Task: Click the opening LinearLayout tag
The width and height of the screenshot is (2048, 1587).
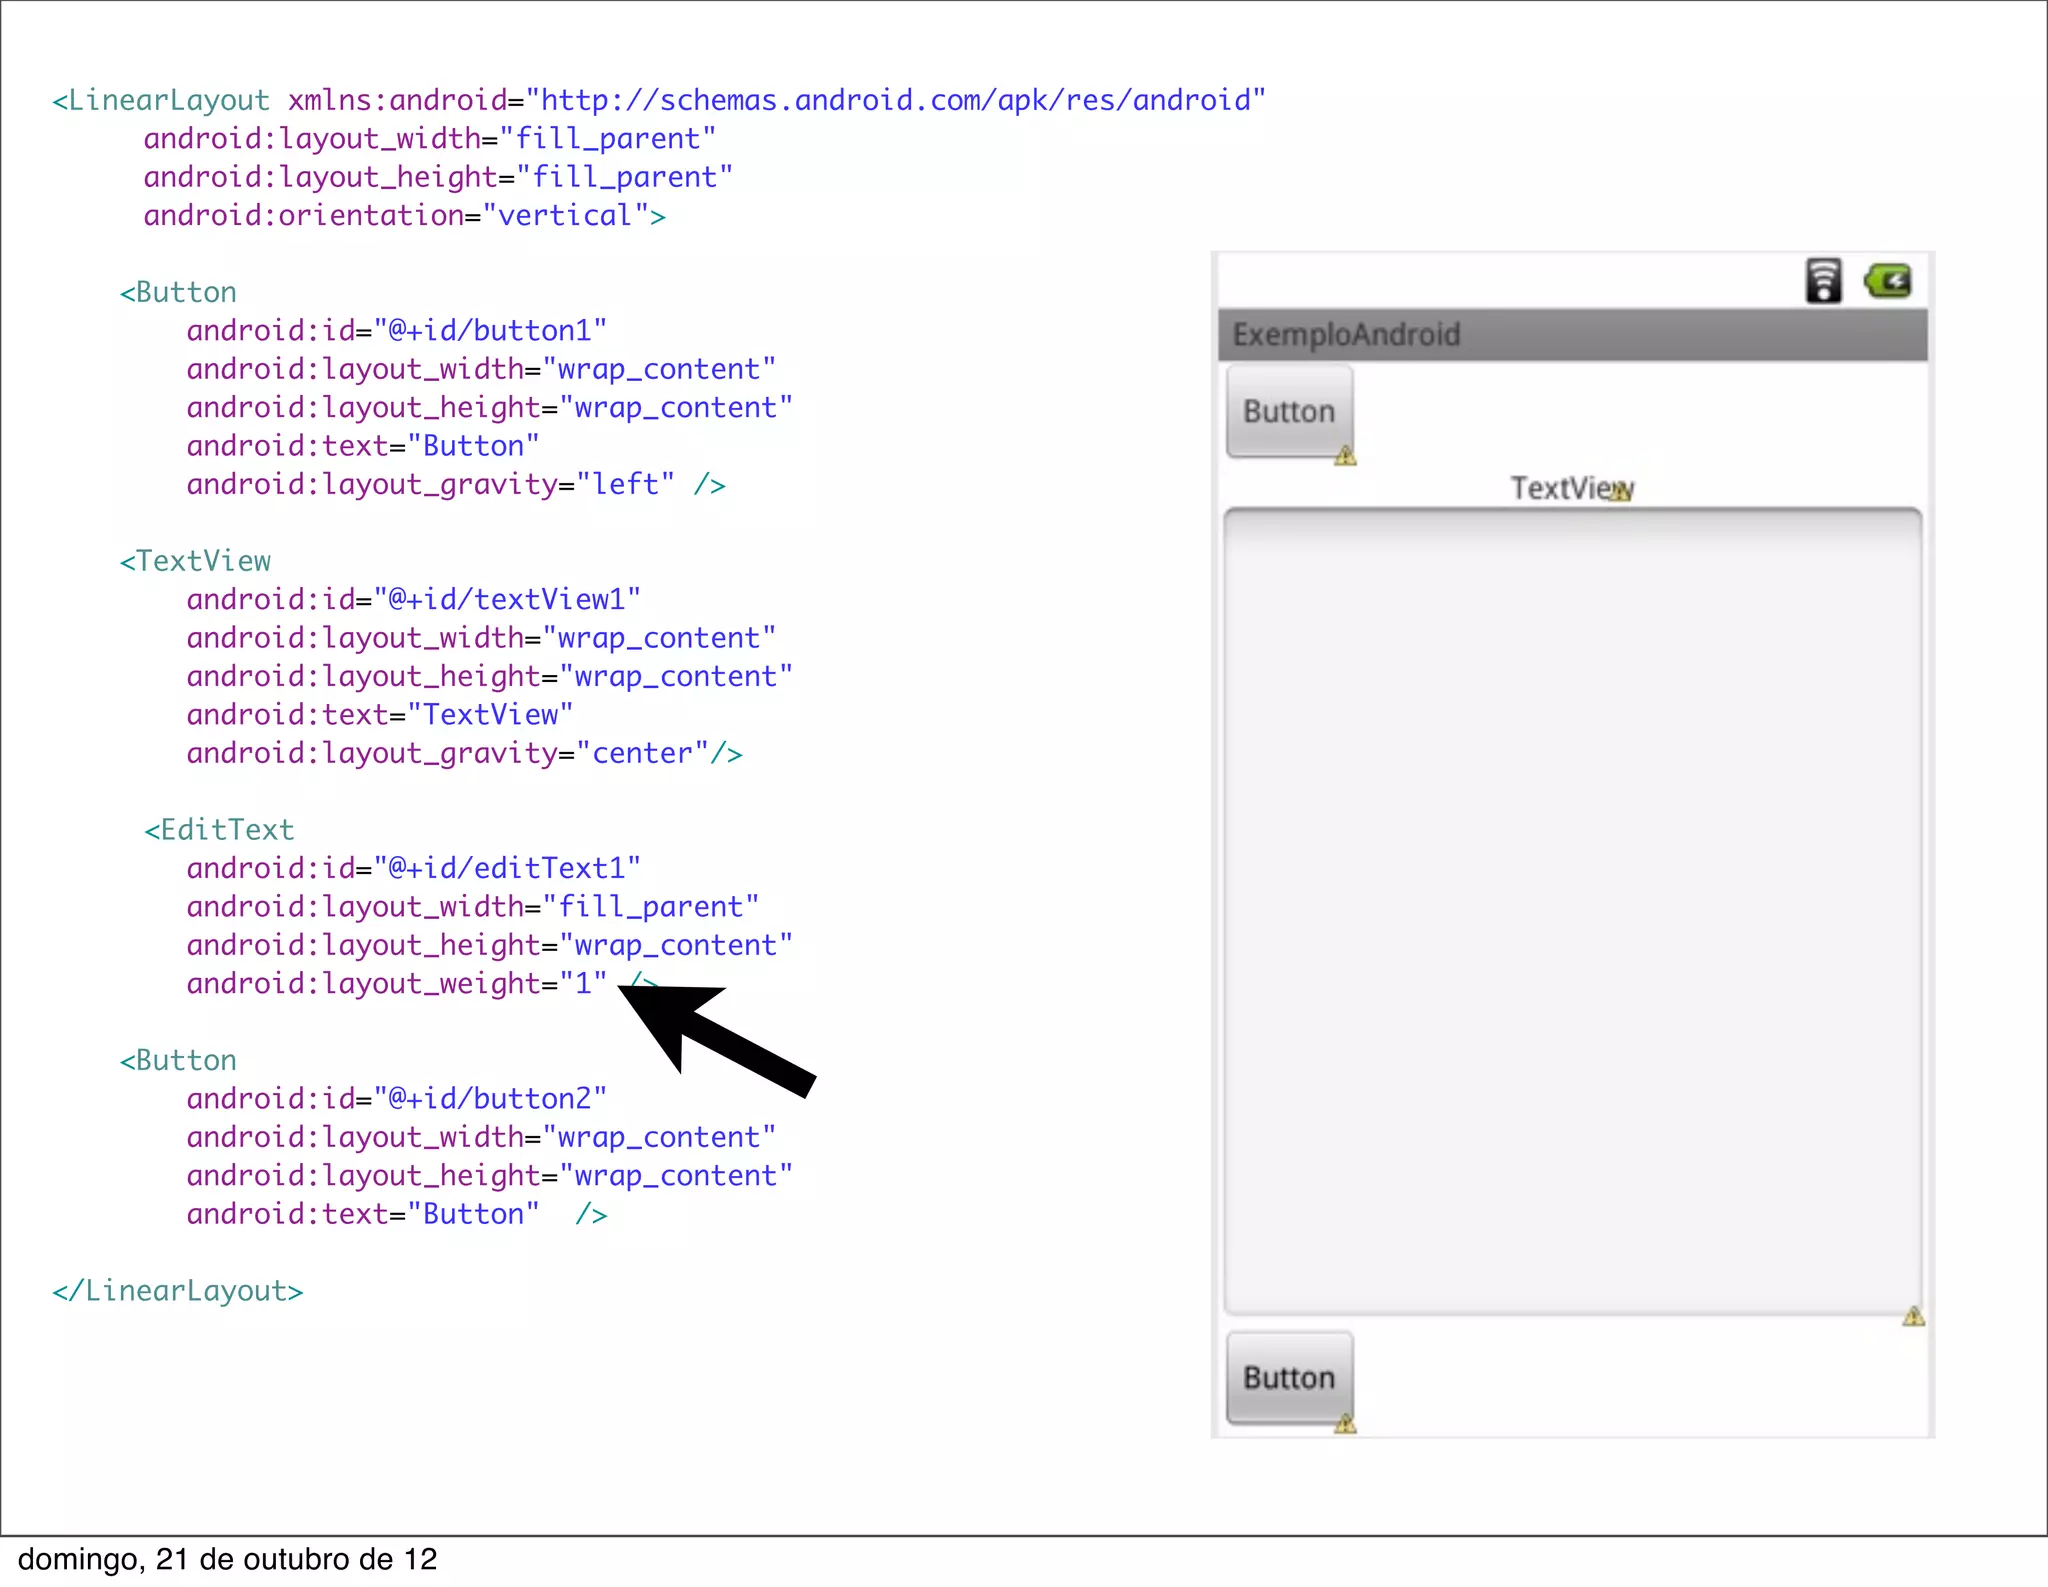Action: point(161,101)
